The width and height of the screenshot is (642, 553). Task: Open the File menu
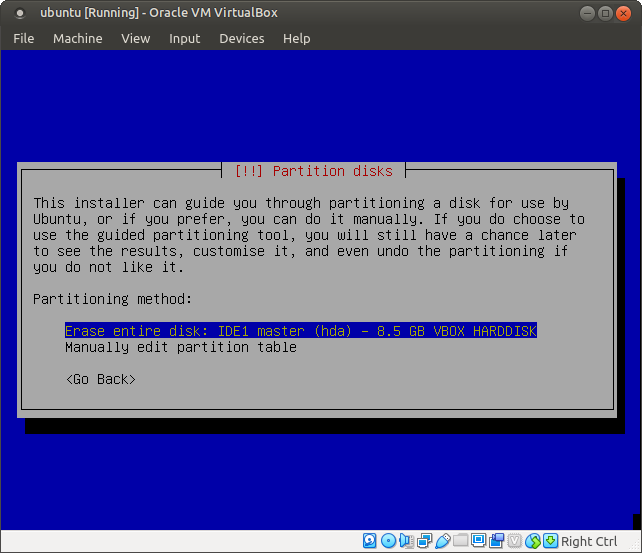tap(24, 38)
